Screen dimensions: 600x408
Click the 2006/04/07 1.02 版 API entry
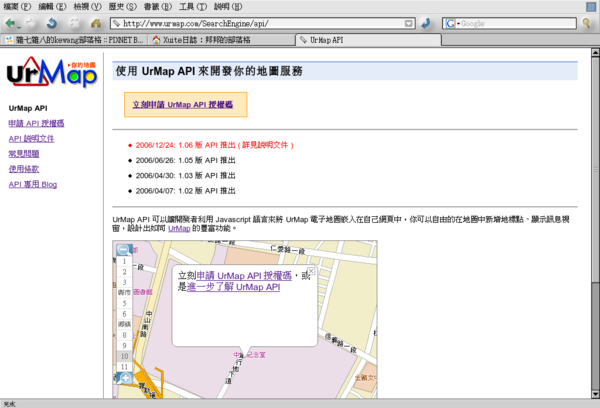click(x=186, y=191)
